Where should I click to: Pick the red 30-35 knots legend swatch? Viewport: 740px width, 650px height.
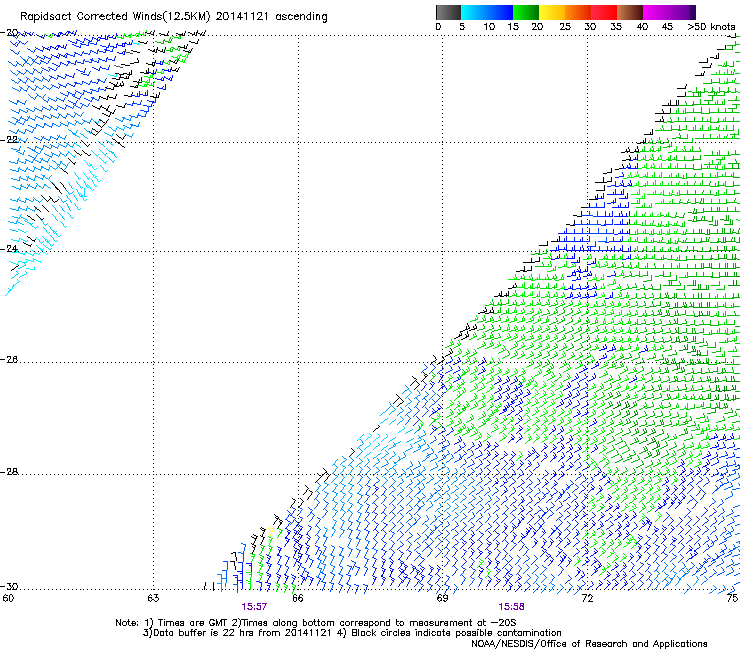coord(604,12)
